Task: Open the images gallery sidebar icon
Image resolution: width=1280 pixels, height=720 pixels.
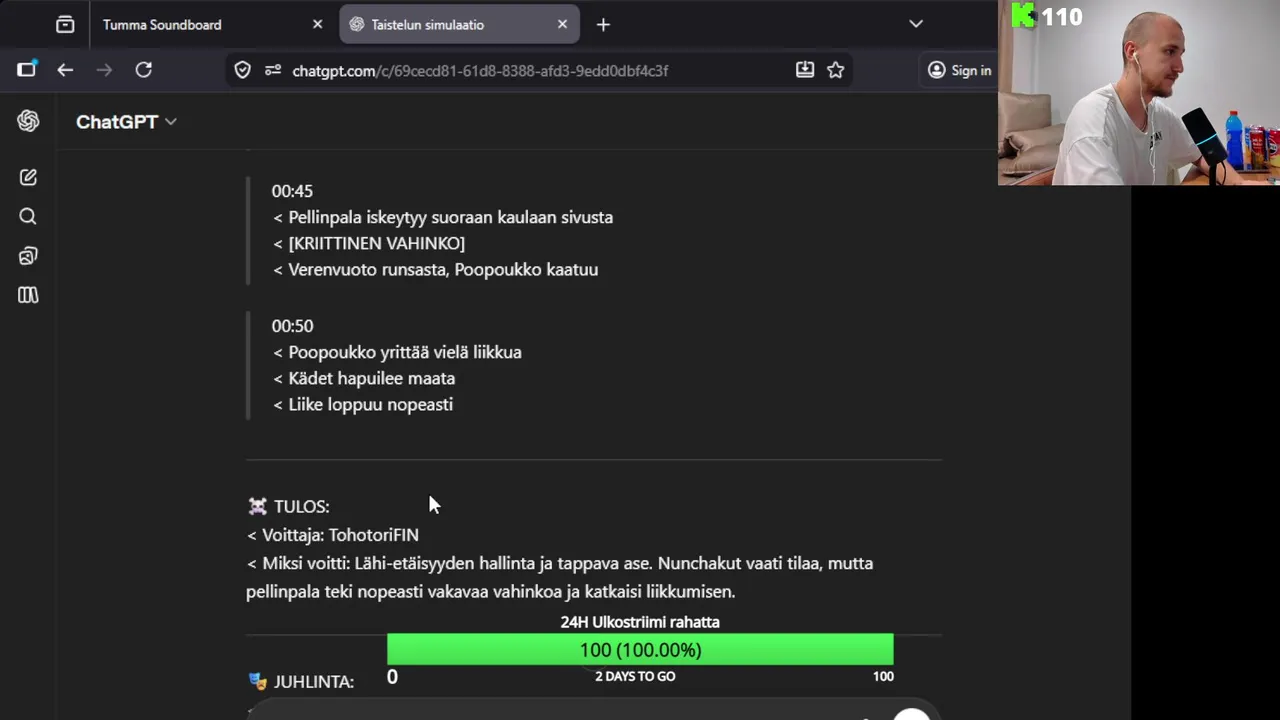Action: 28,256
